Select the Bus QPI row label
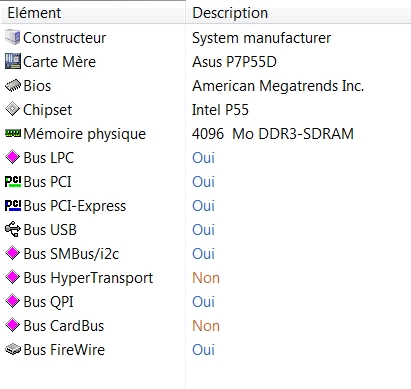This screenshot has height=389, width=411. 49,302
